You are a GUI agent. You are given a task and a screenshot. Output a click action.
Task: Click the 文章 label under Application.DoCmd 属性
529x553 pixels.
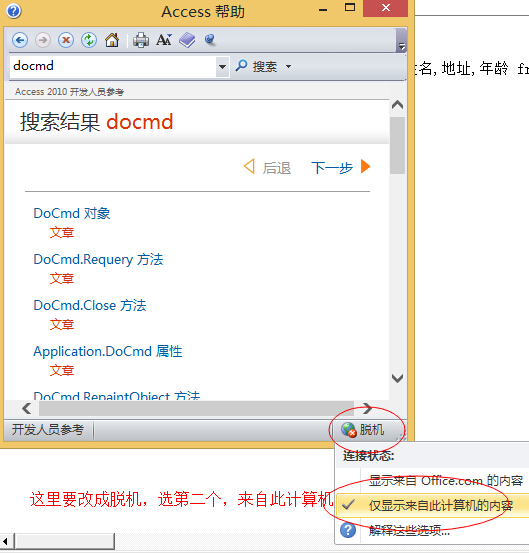(62, 371)
